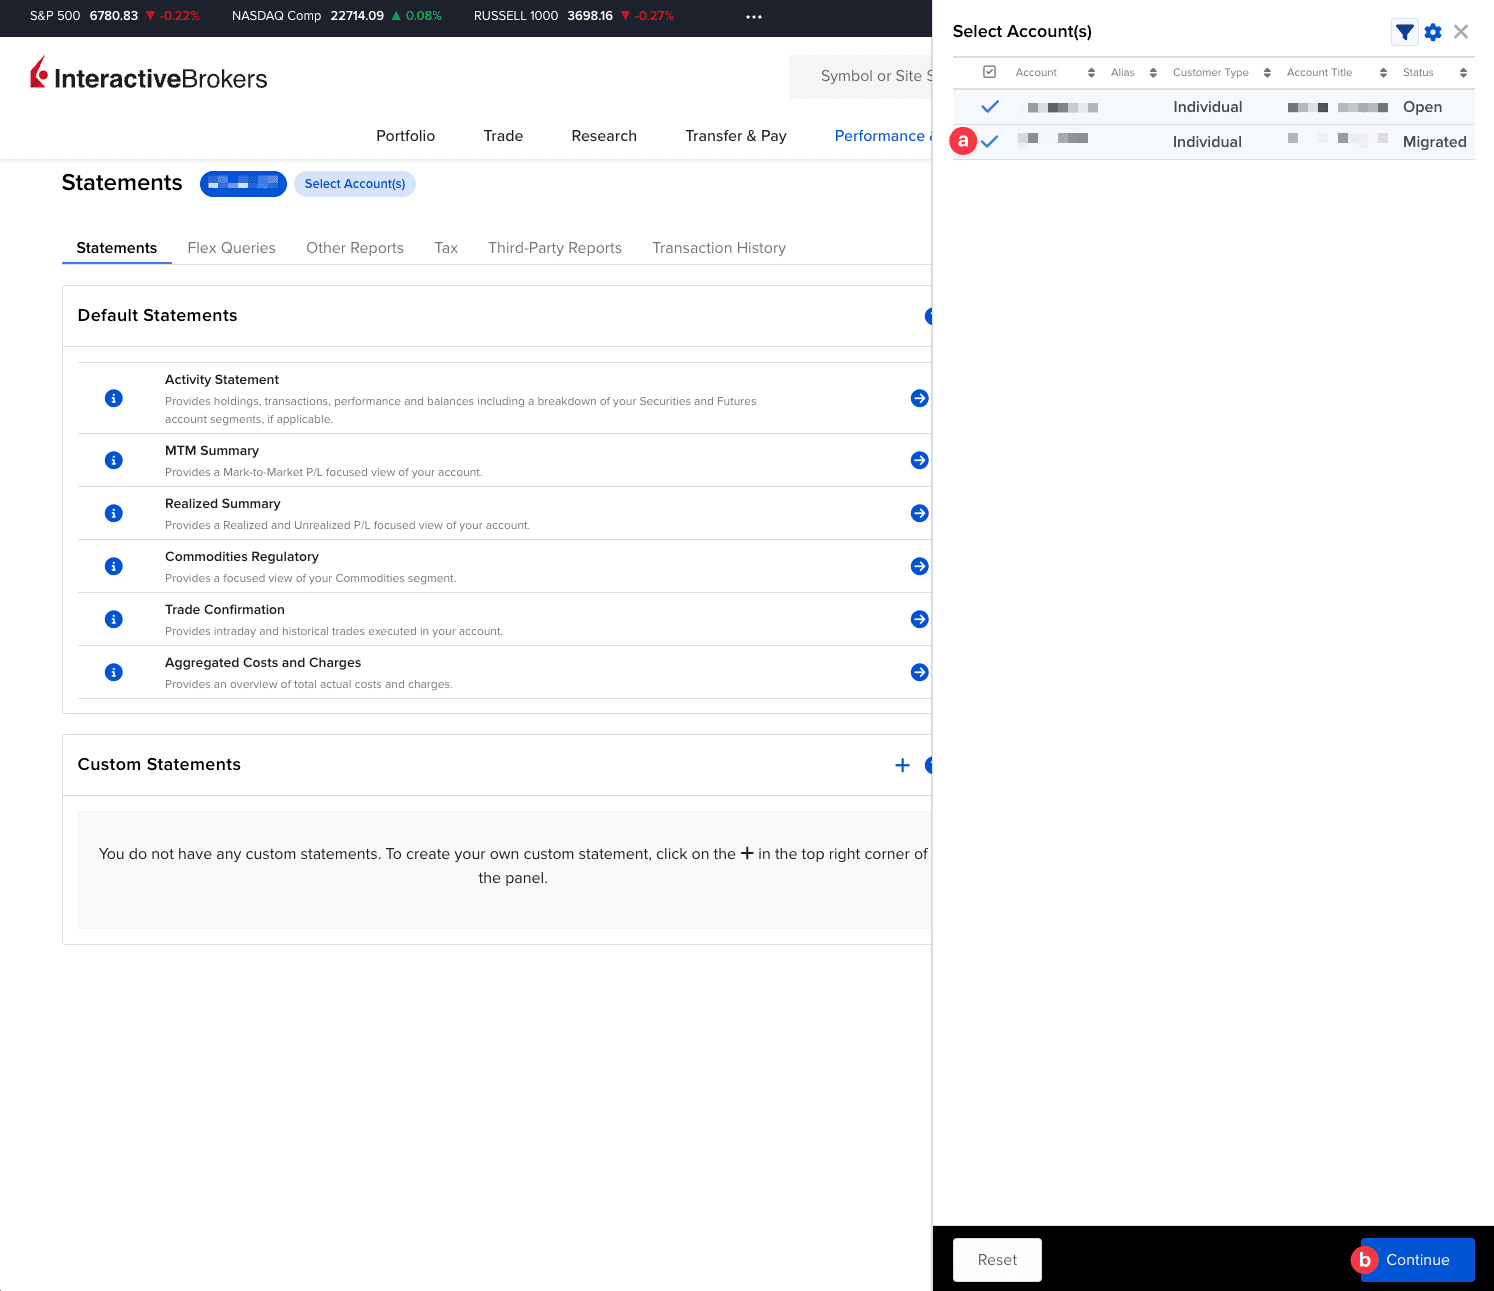
Task: Click the Interactive Brokers logo
Action: 148,76
